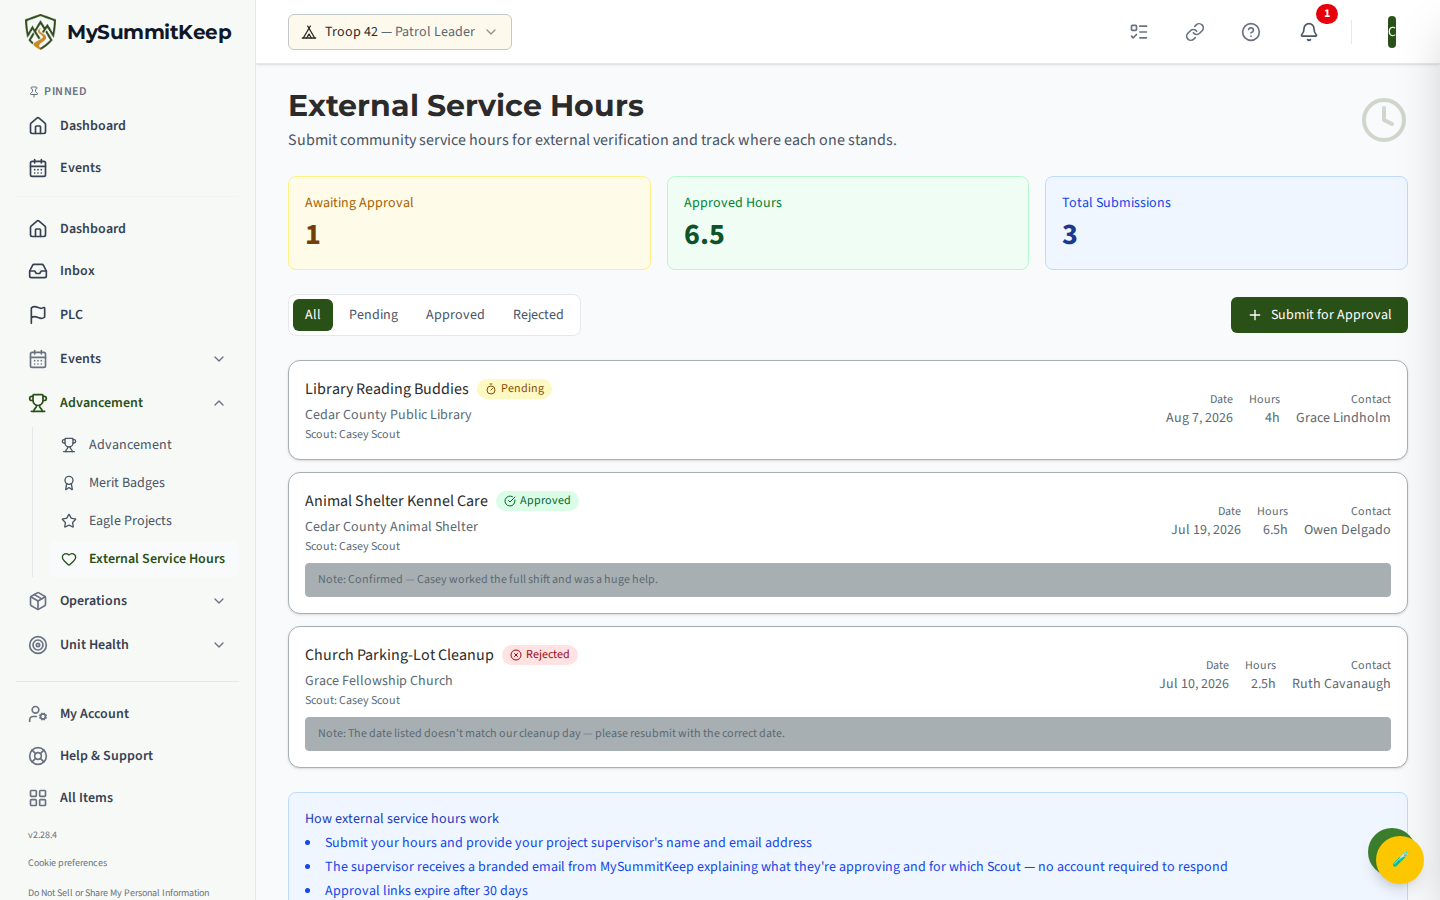Click the Help & Support lifebuoy icon
This screenshot has height=900, width=1440.
point(38,755)
